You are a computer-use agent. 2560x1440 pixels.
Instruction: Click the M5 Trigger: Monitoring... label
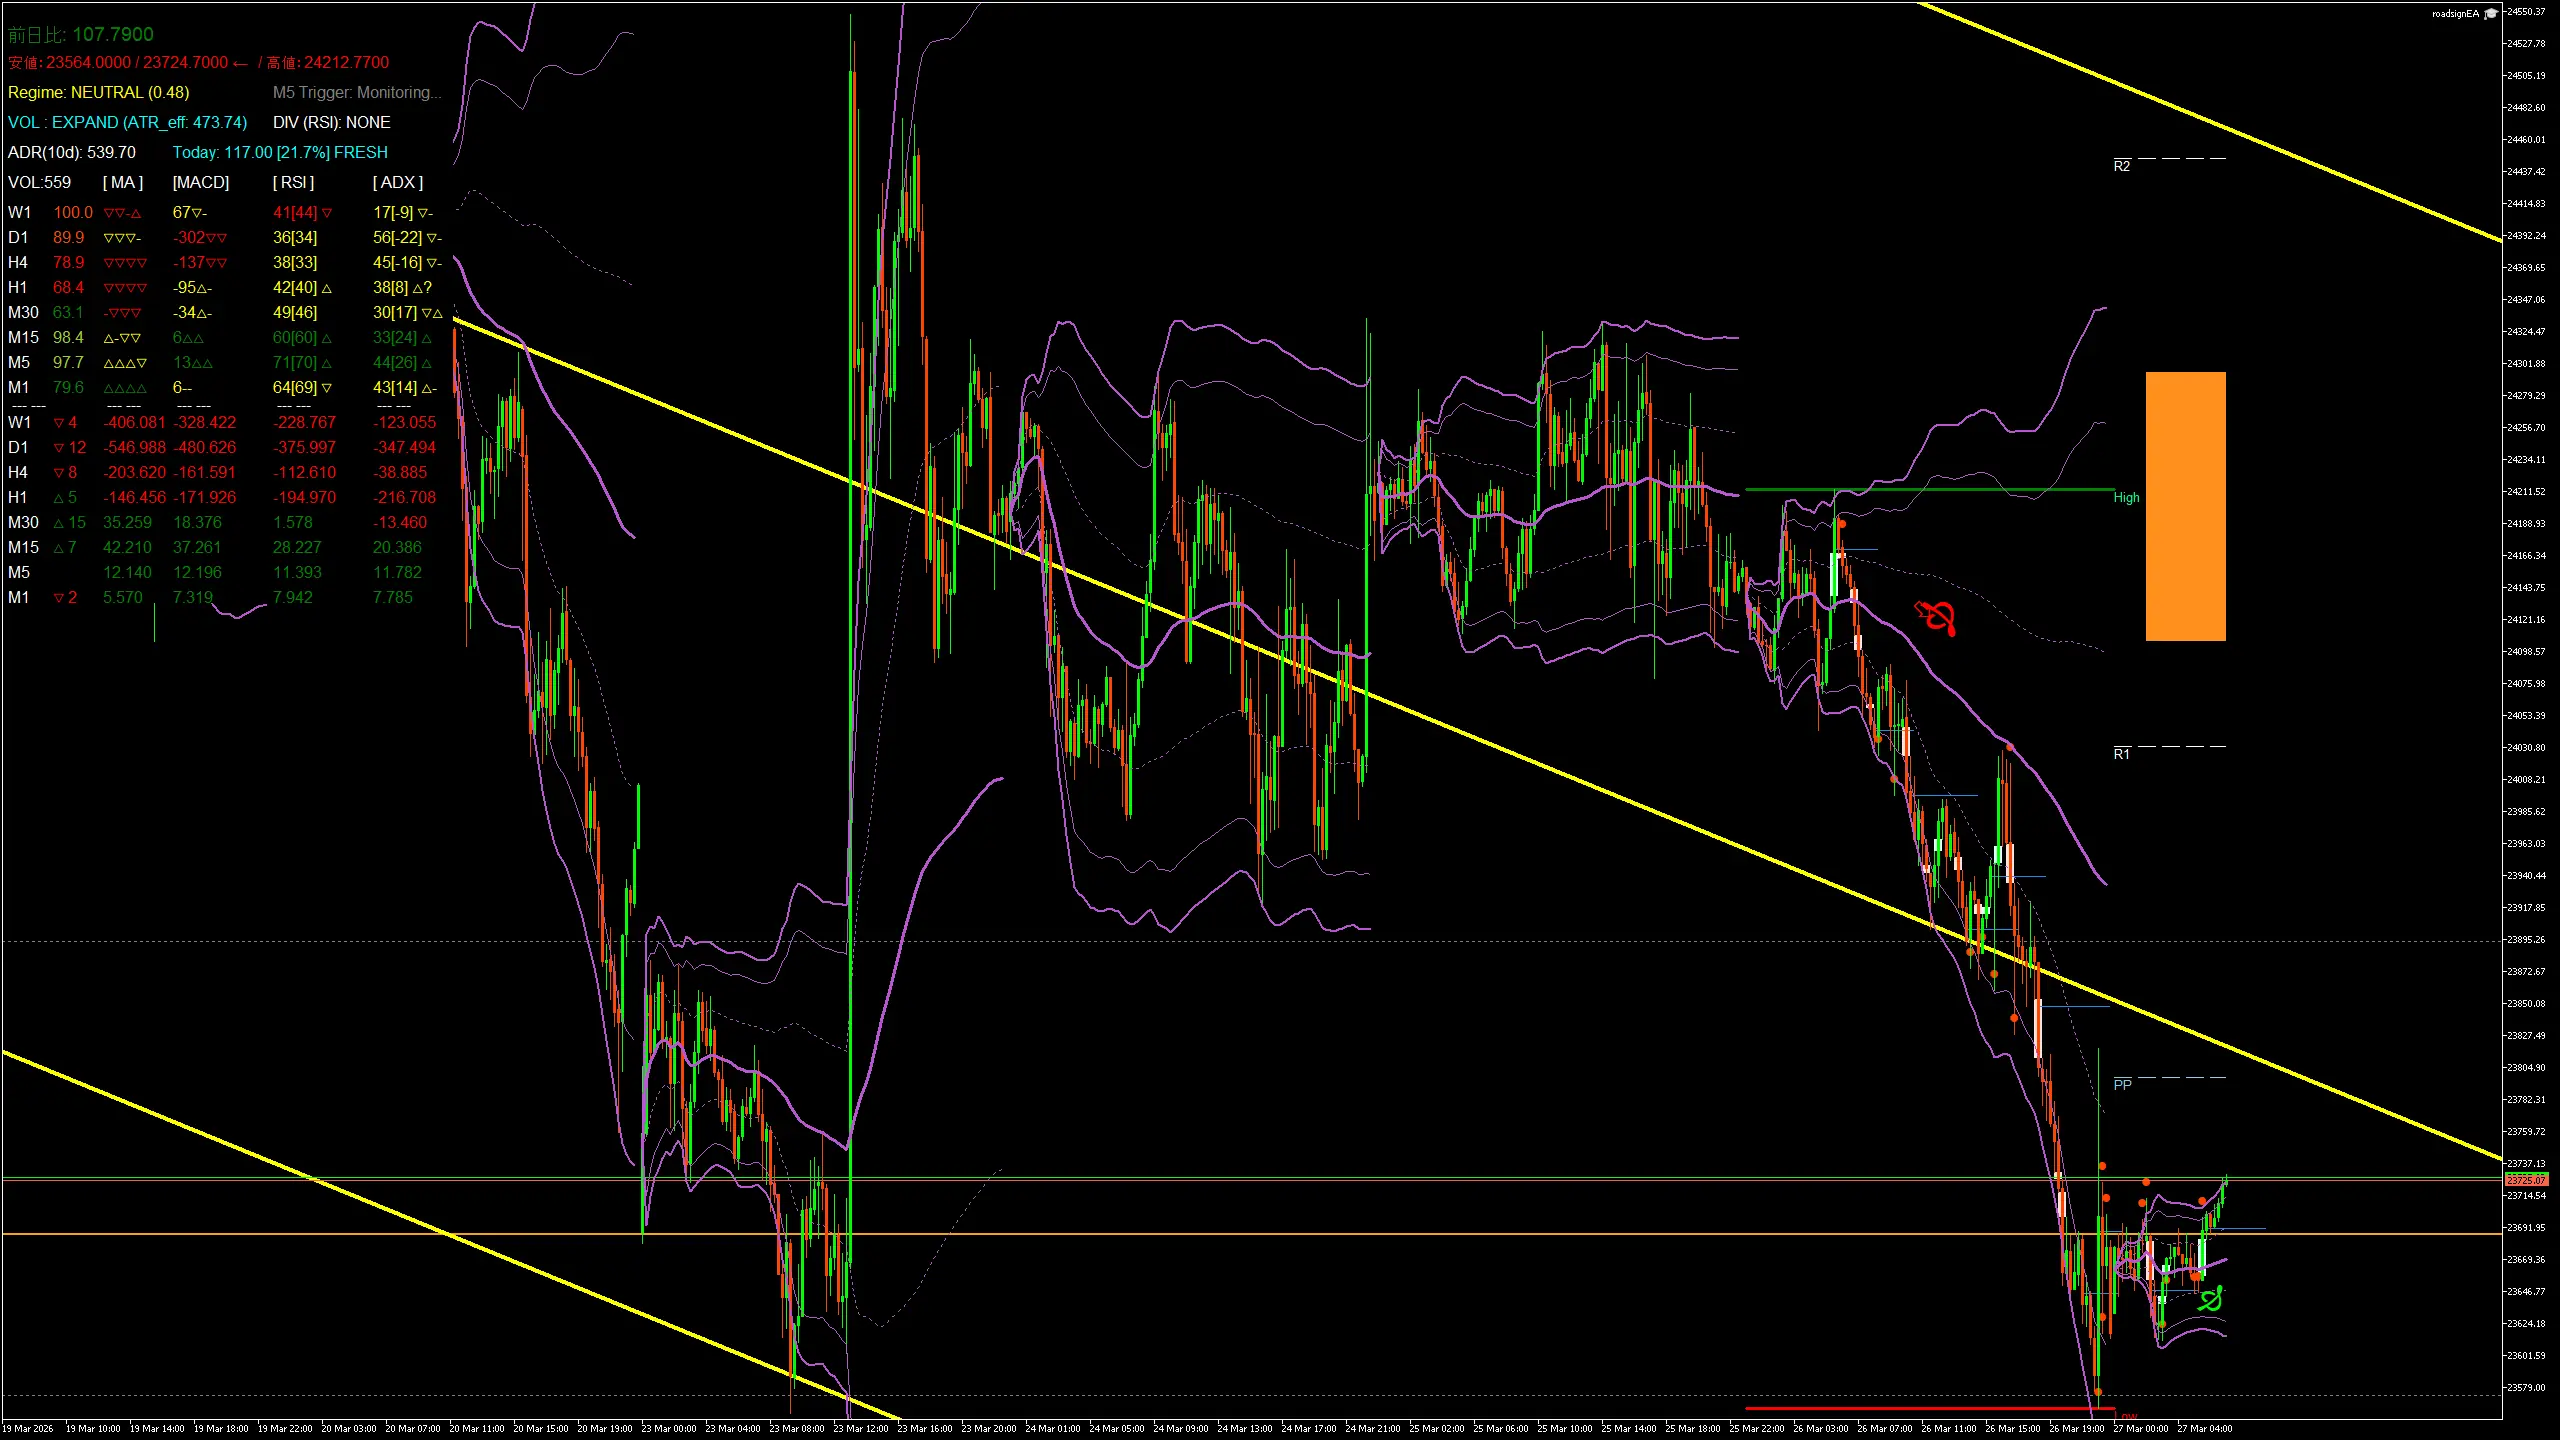(x=357, y=93)
